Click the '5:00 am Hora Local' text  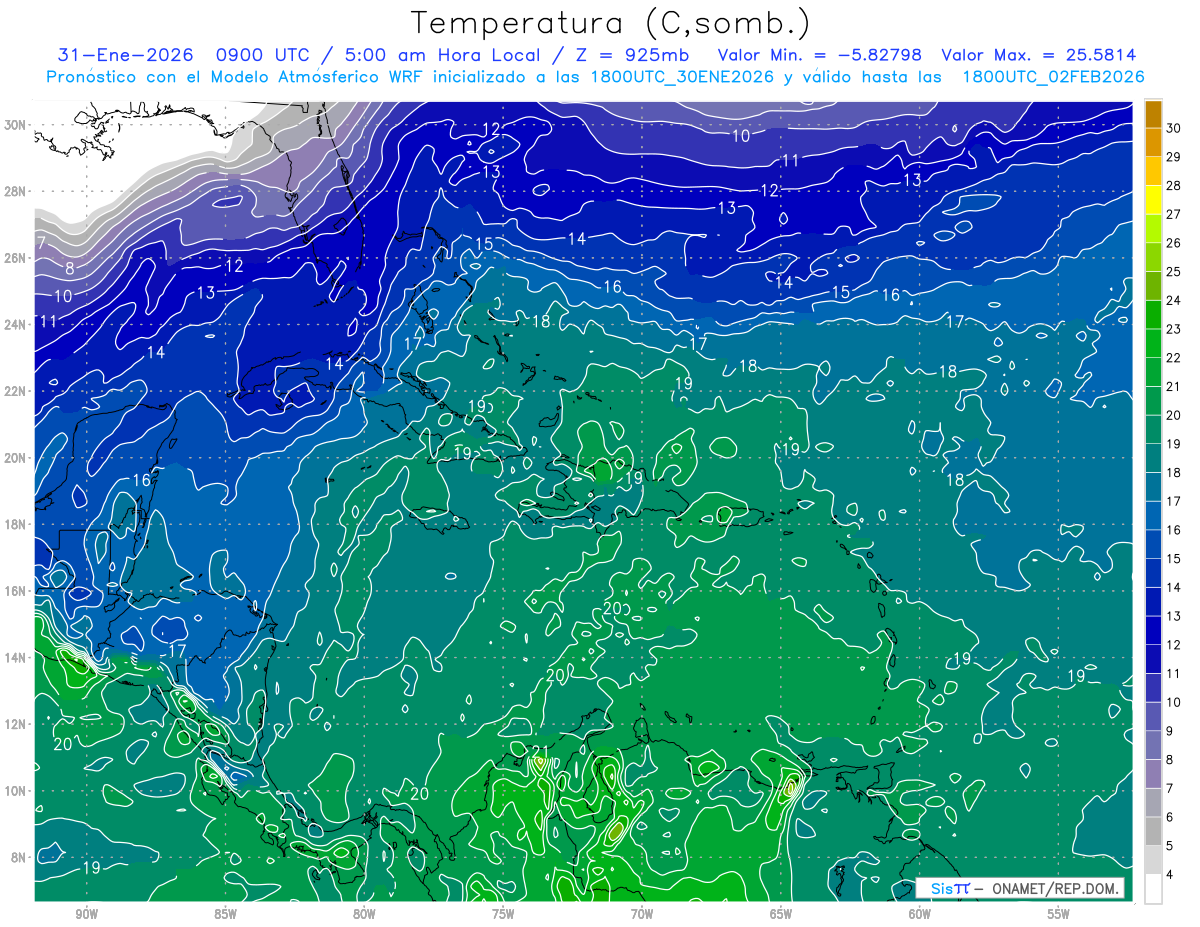point(441,55)
